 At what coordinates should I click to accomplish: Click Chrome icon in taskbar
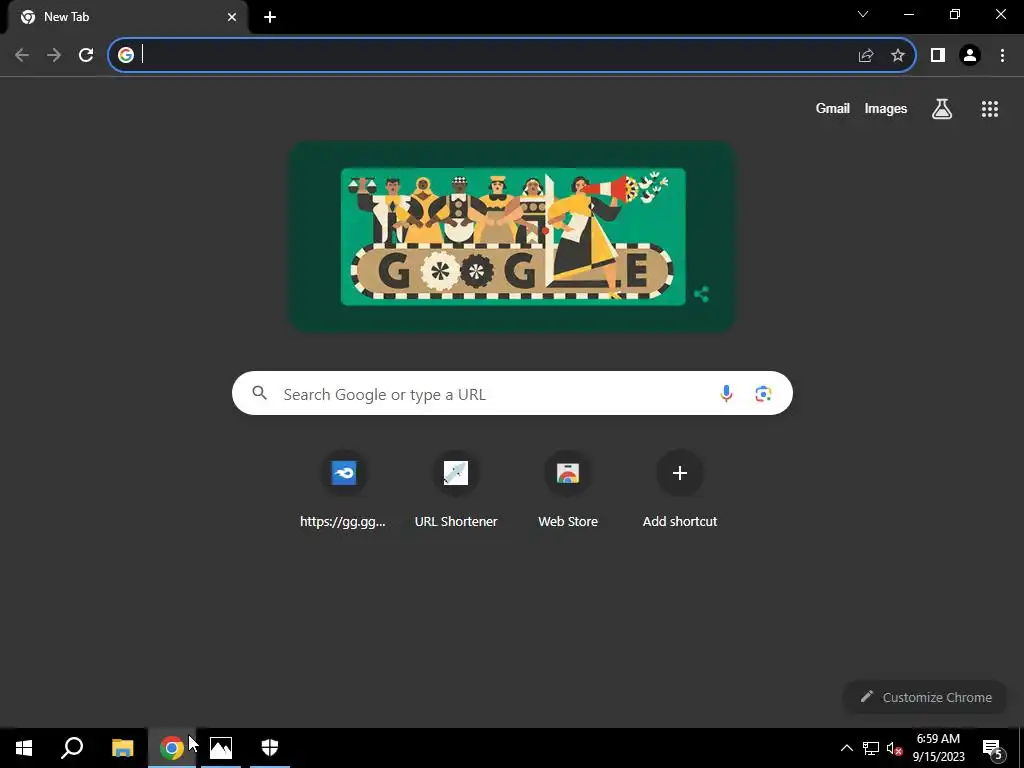click(x=172, y=748)
